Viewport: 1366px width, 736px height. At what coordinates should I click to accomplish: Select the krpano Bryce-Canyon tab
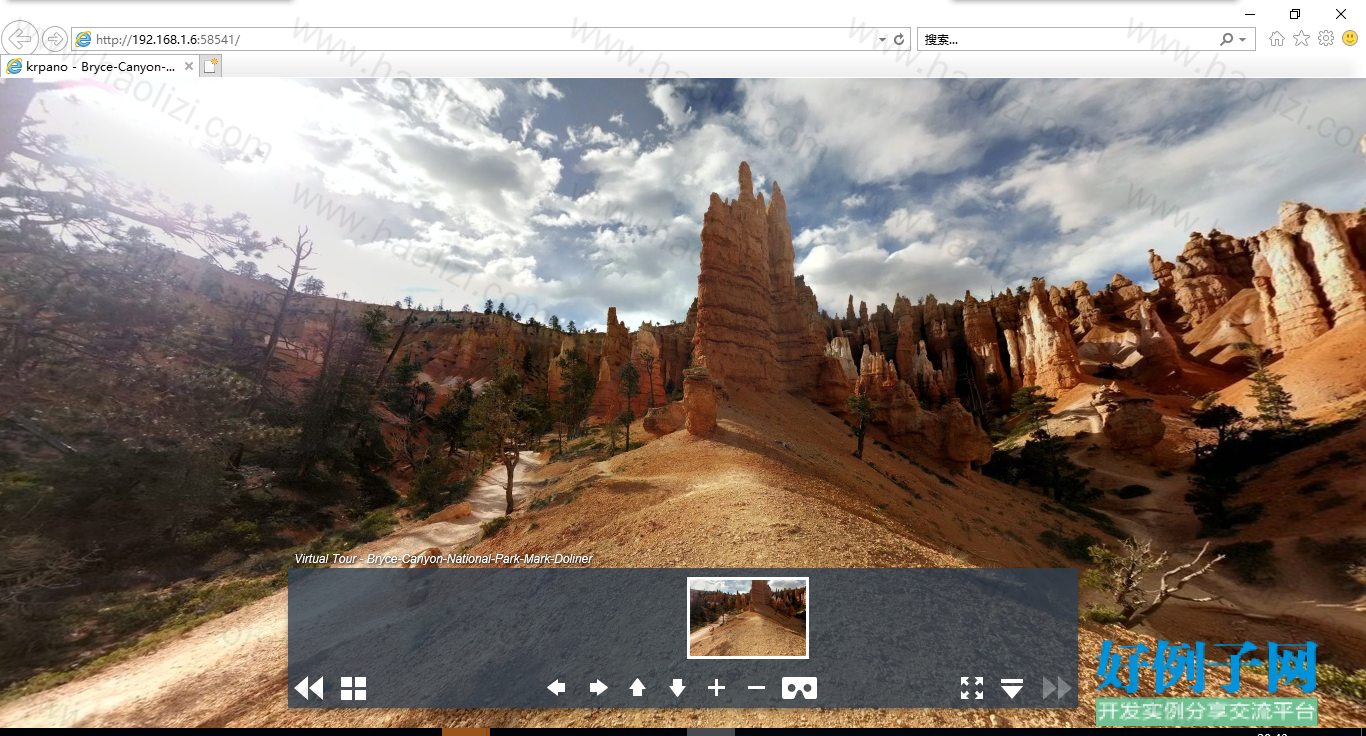coord(98,66)
